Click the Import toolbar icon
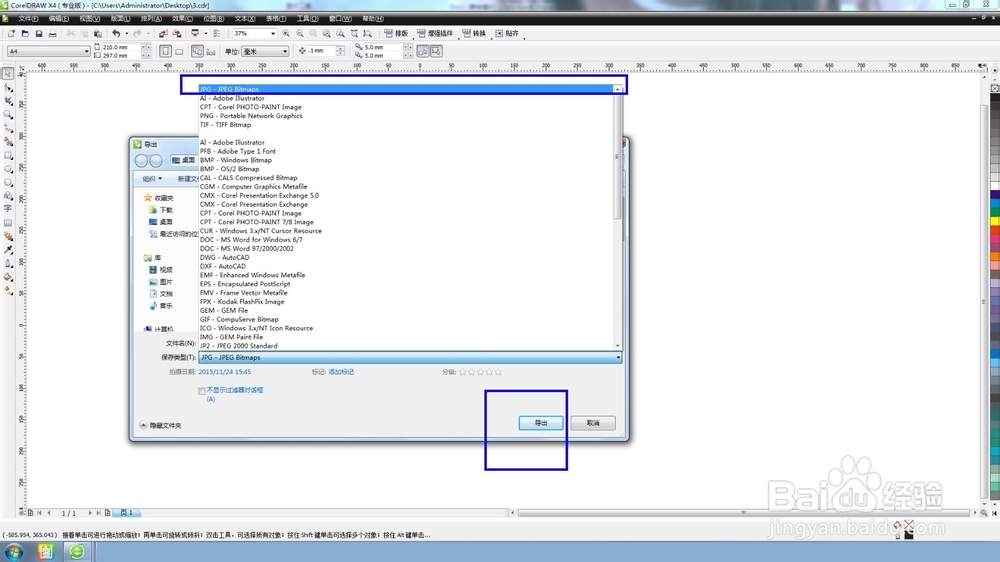Screen dimensions: 1000x562 tap(163, 33)
